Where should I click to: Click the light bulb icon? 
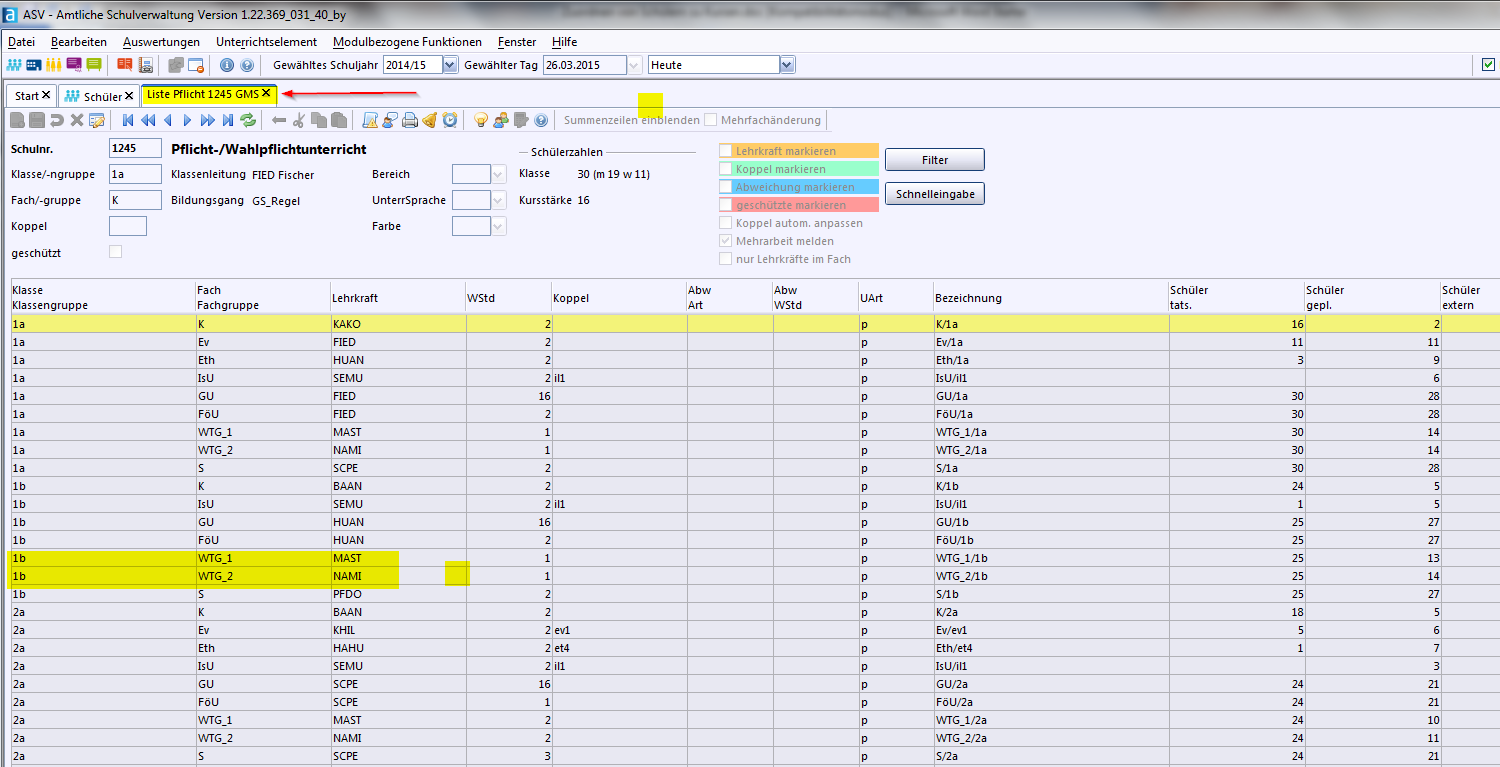(481, 120)
